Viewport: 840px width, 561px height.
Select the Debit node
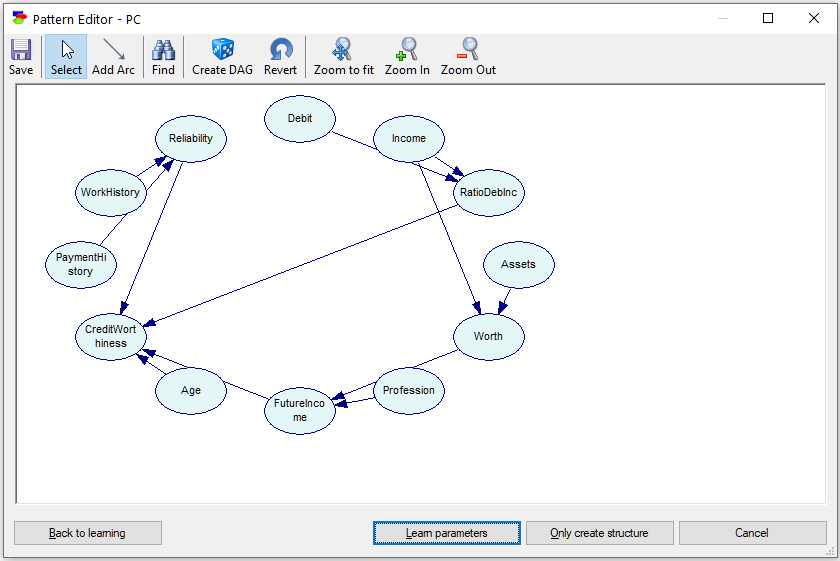pyautogui.click(x=300, y=119)
